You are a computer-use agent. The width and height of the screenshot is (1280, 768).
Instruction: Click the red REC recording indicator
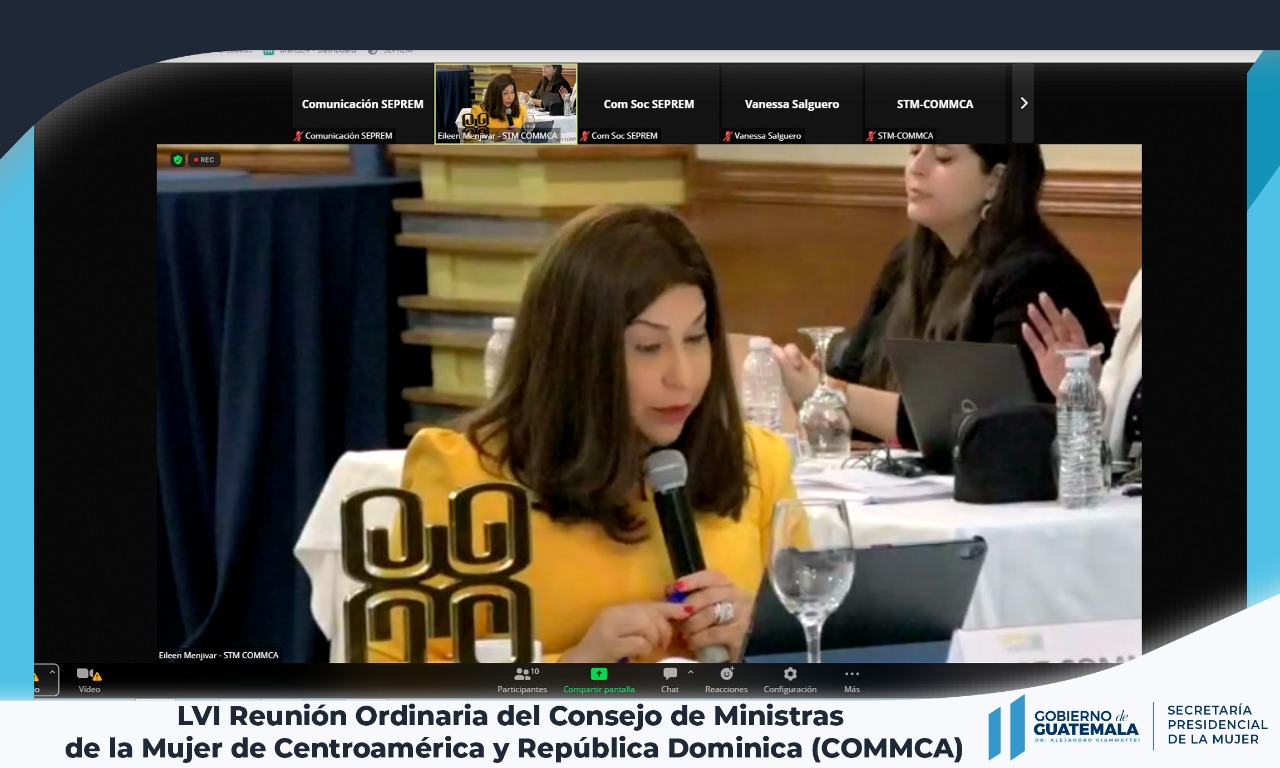(205, 159)
